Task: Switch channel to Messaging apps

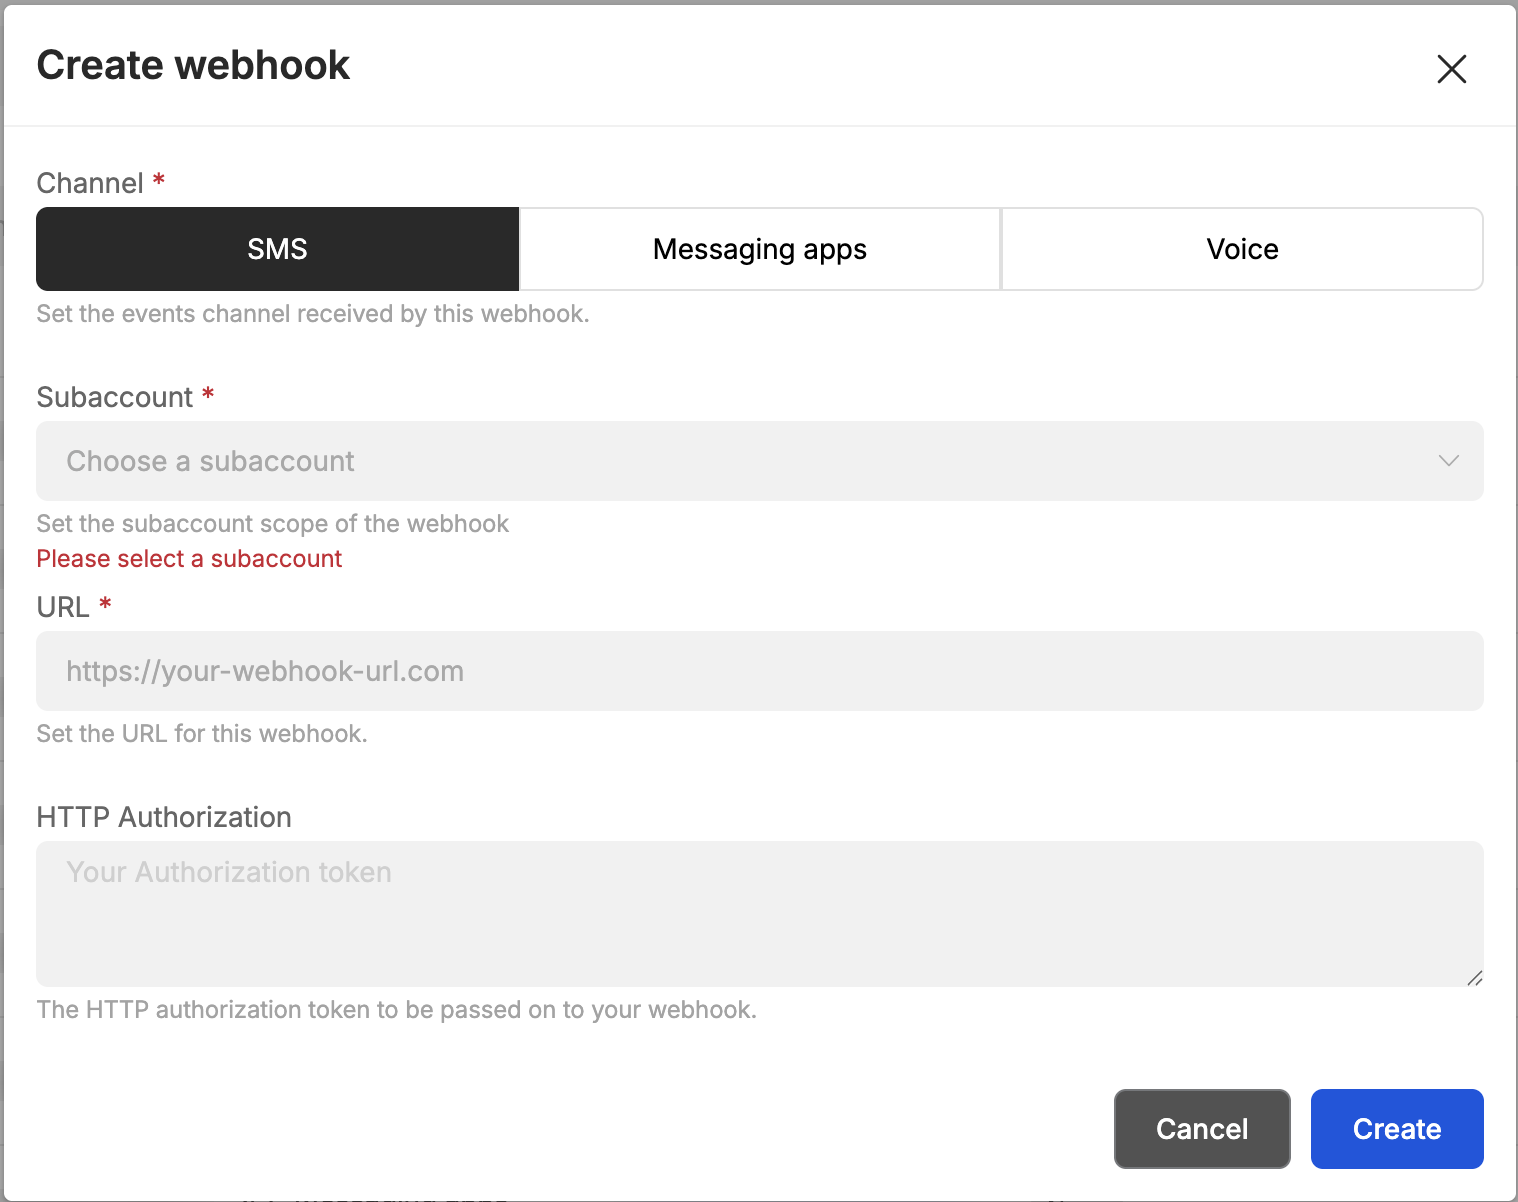Action: [760, 249]
